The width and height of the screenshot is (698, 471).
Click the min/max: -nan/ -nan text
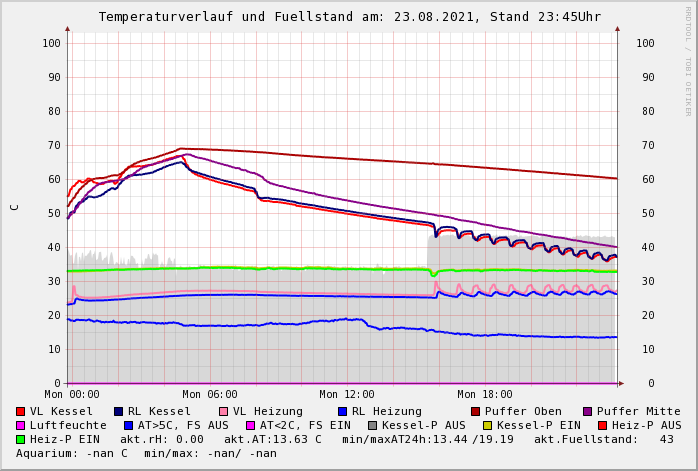click(211, 454)
